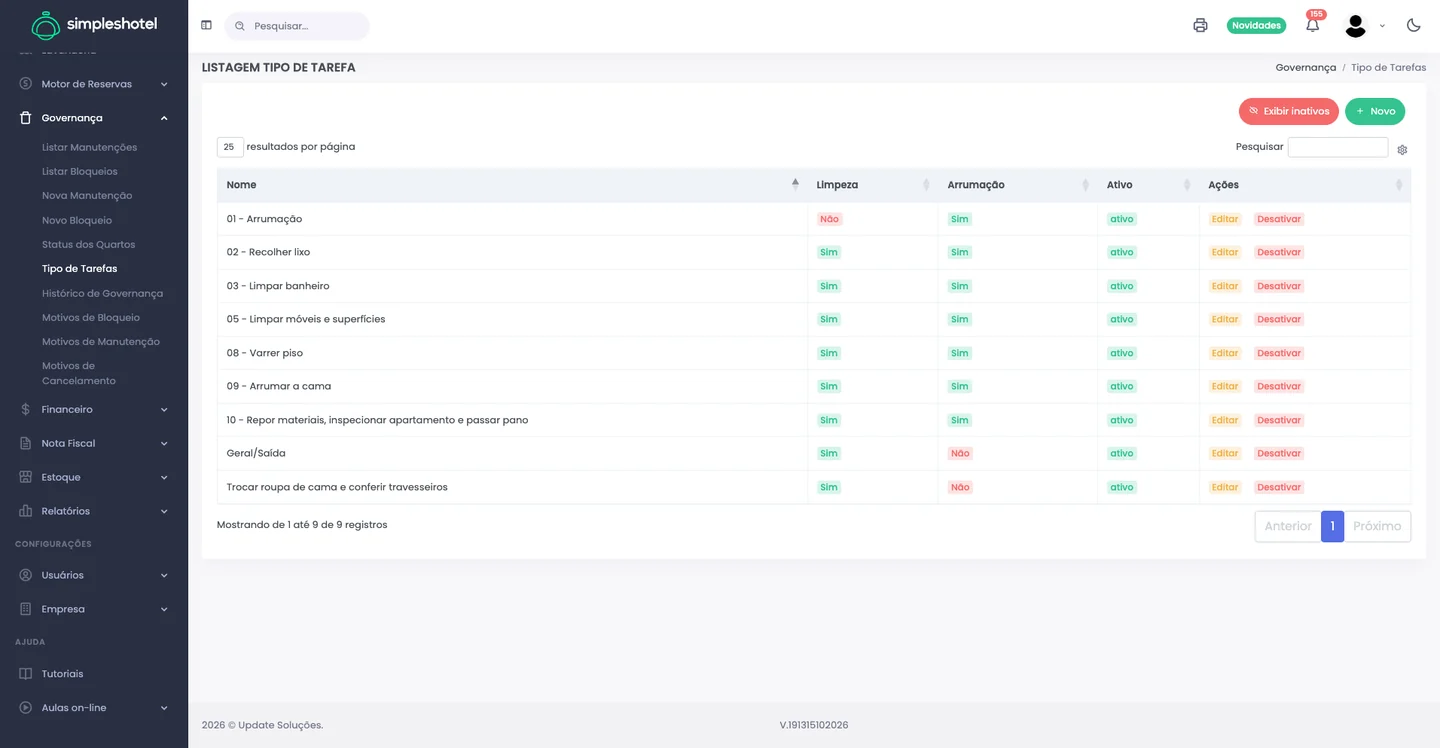Expand the Financeiro menu chevron

[x=164, y=409]
